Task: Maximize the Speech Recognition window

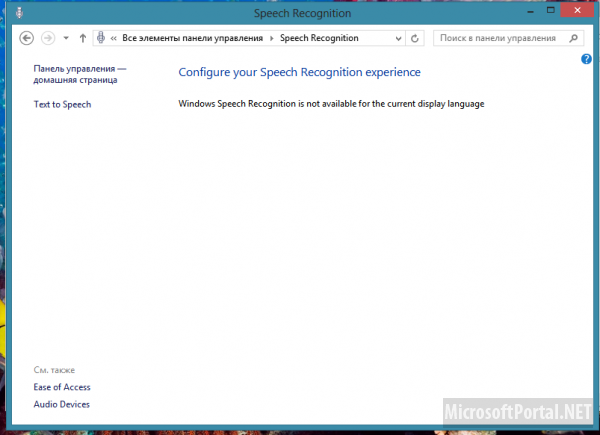Action: (551, 10)
